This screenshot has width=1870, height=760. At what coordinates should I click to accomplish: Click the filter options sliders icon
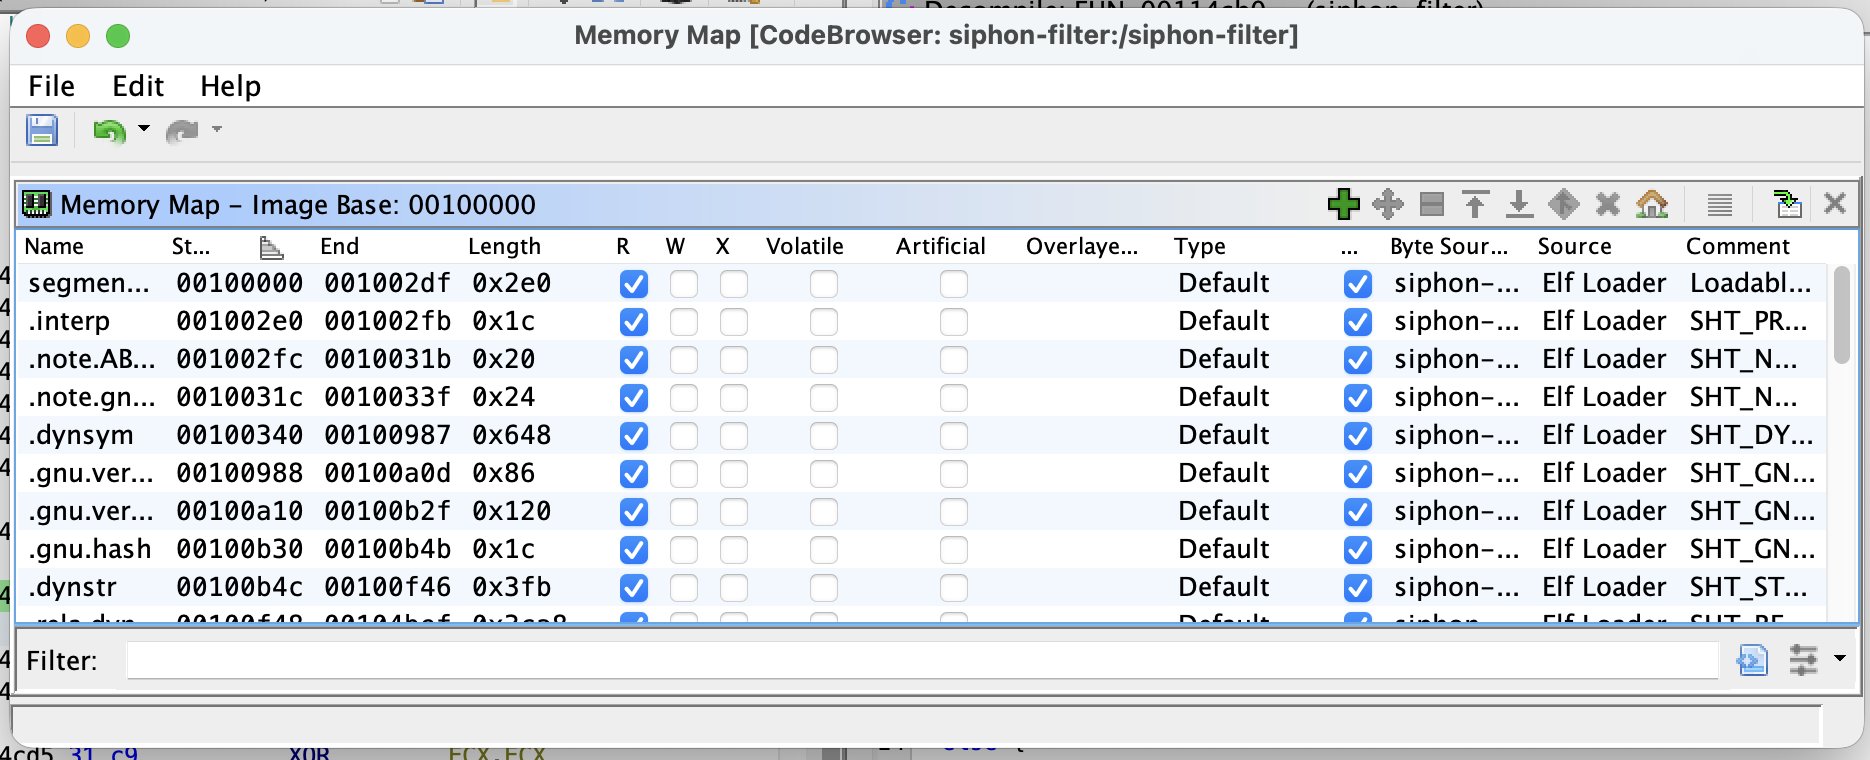[1803, 660]
